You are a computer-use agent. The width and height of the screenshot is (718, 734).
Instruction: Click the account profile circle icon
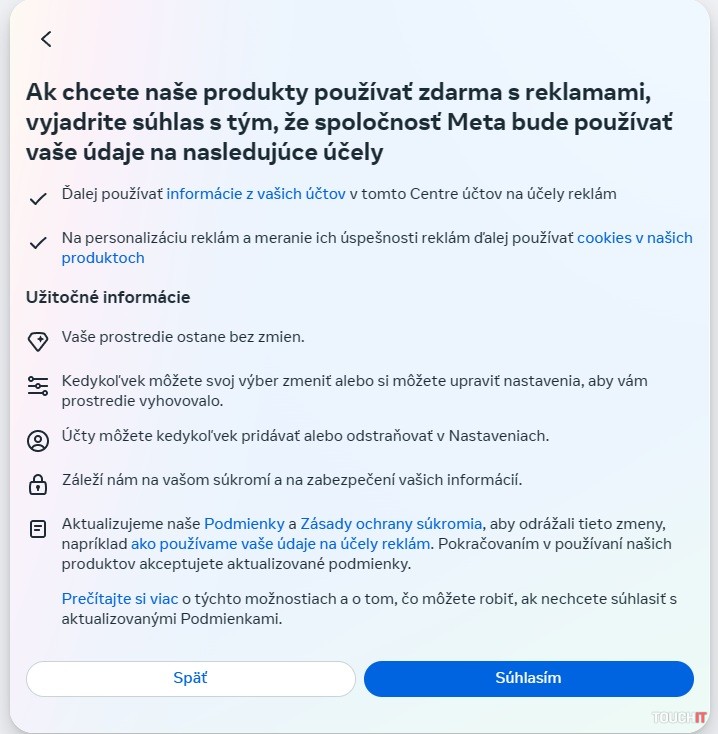point(38,440)
